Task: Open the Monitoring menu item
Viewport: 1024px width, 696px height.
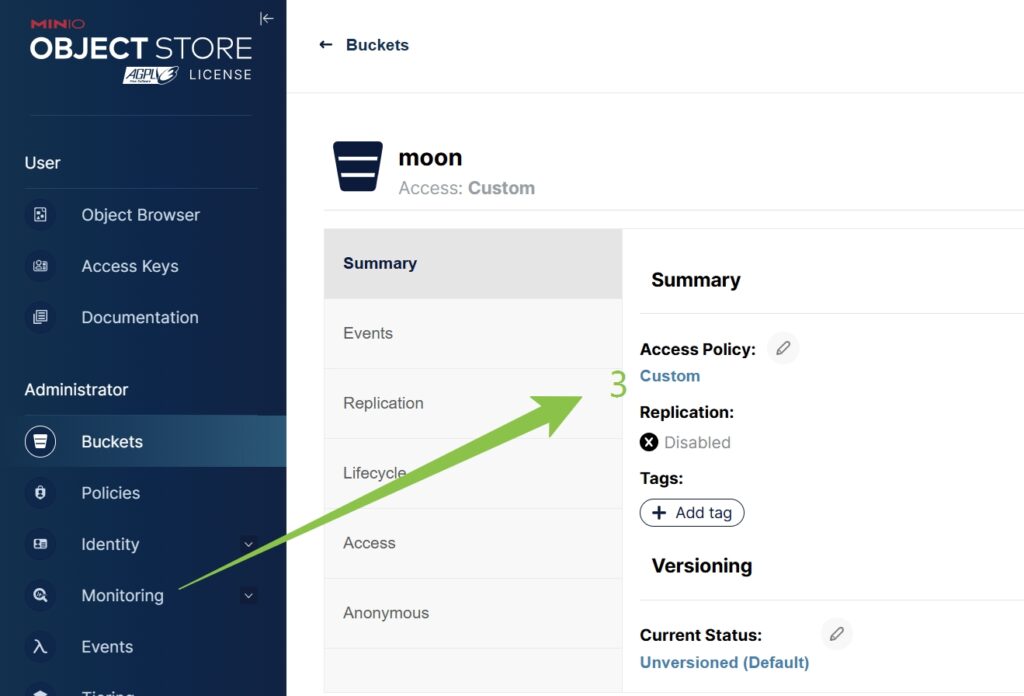Action: click(x=122, y=596)
